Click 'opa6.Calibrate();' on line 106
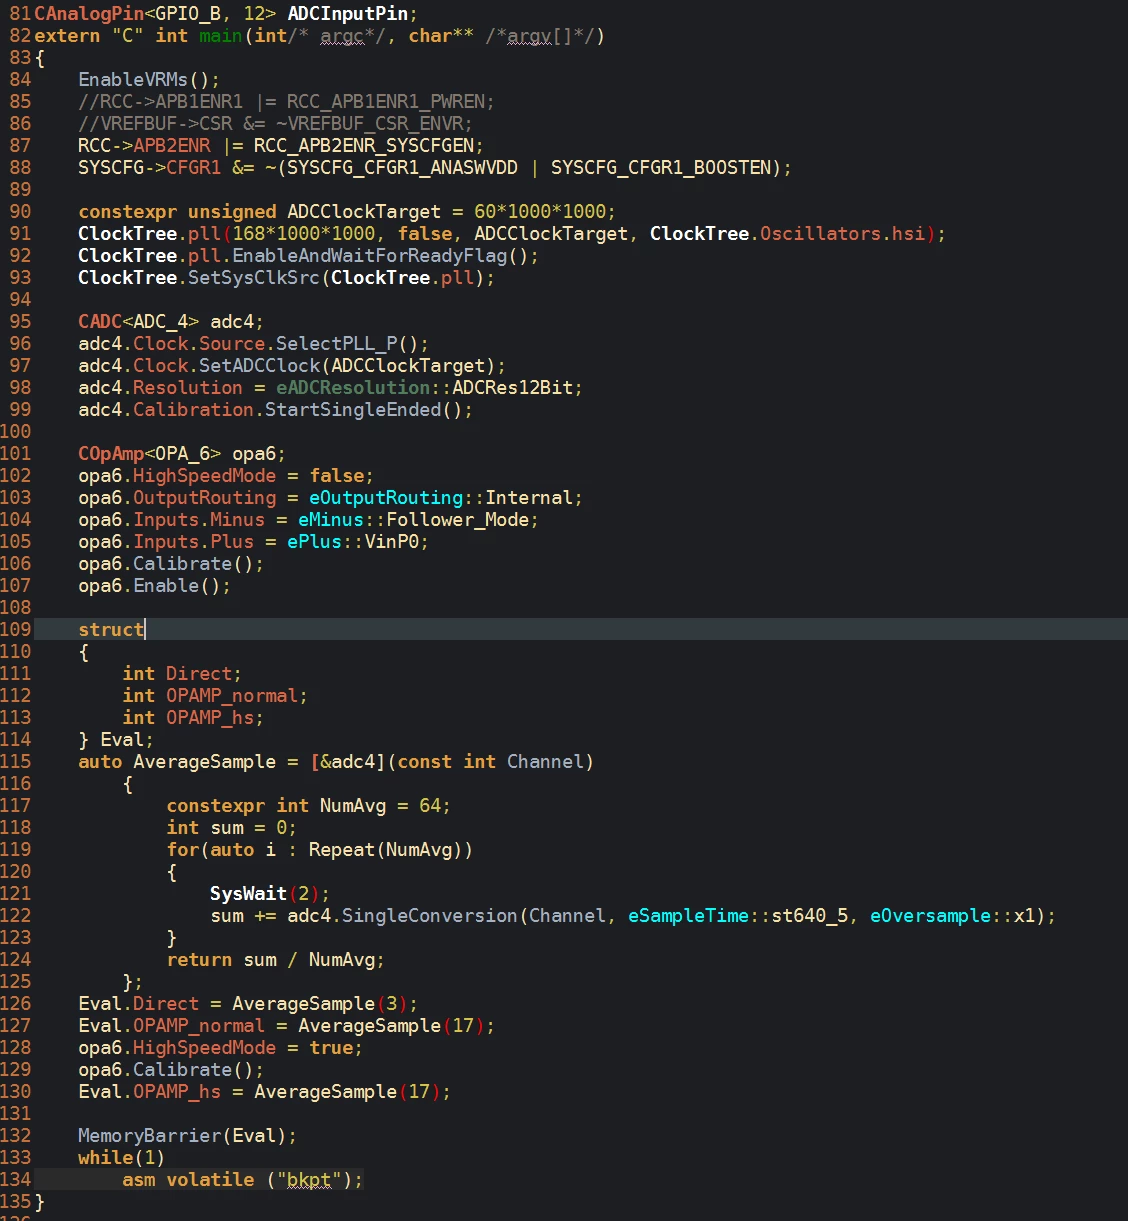1128x1221 pixels. click(171, 563)
